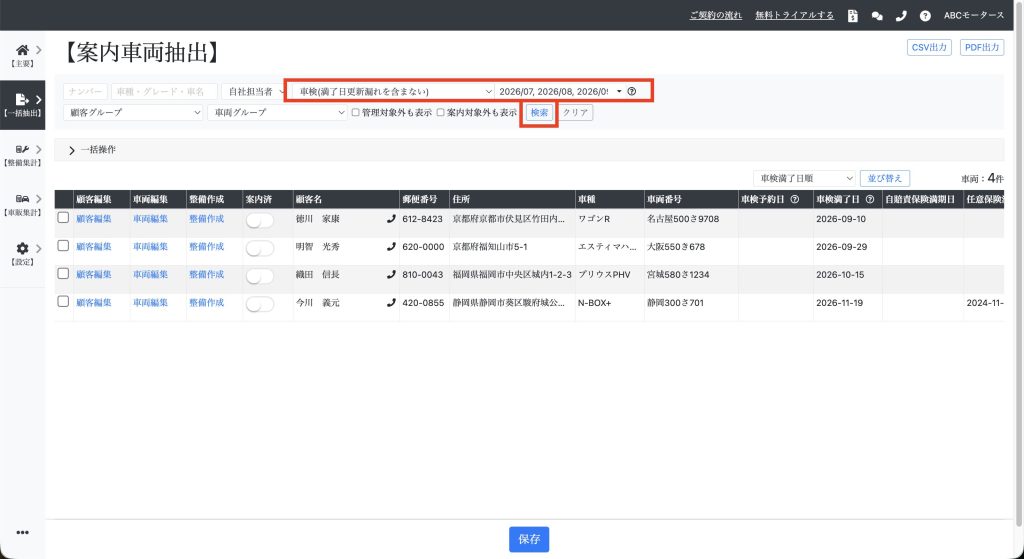Tick the row checkbox for 徳川 家康
This screenshot has width=1024, height=559.
63,217
